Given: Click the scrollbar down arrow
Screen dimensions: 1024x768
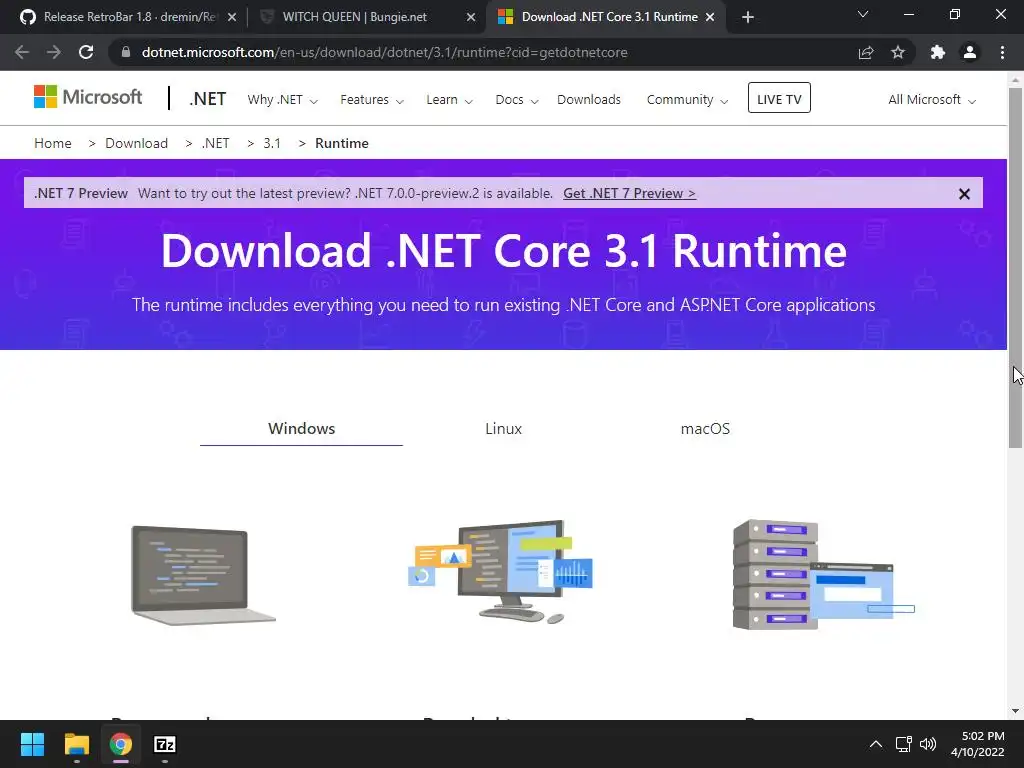Looking at the screenshot, I should tap(1015, 711).
